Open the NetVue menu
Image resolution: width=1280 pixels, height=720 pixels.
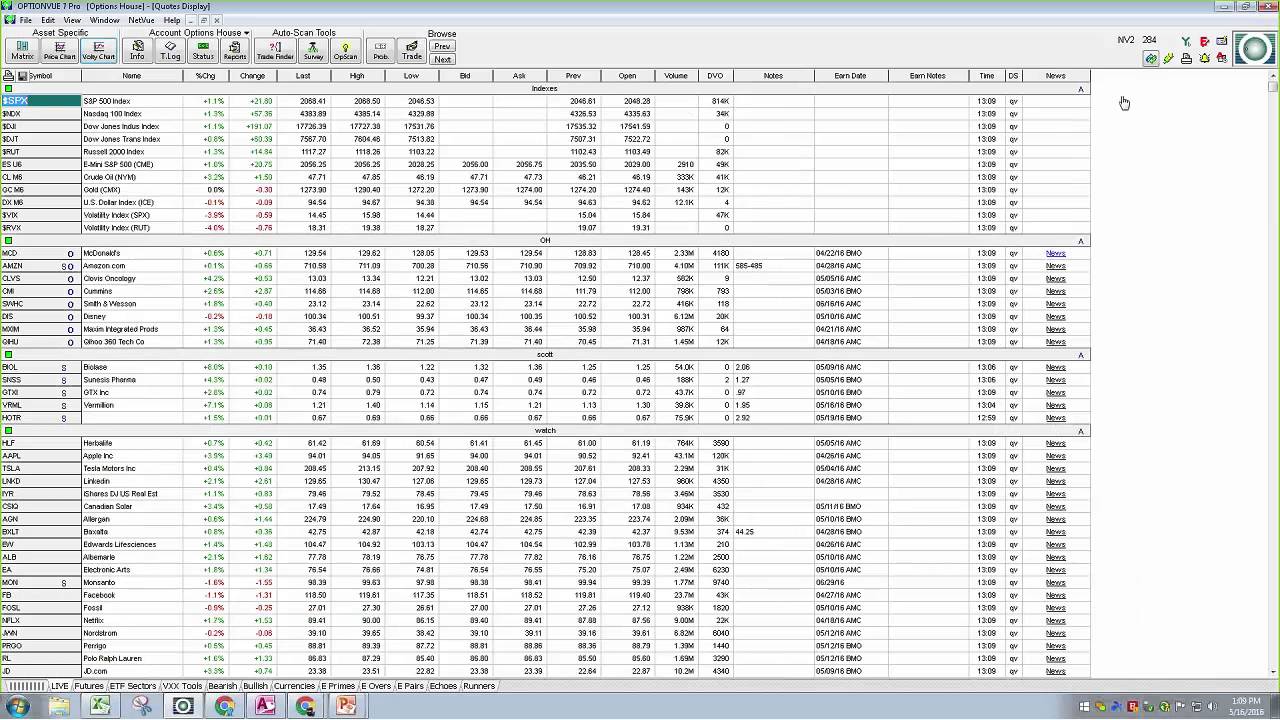[x=141, y=20]
